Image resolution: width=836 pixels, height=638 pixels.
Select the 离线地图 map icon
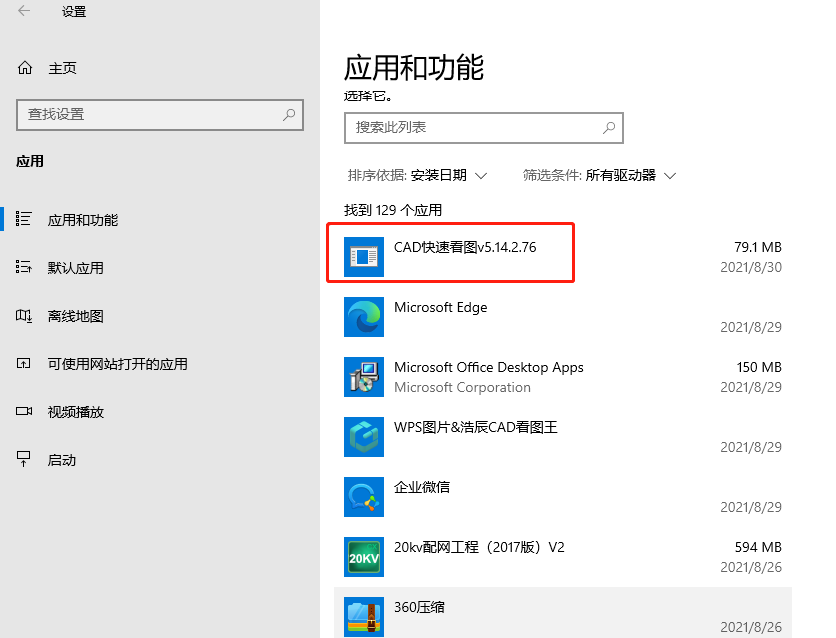click(x=23, y=316)
